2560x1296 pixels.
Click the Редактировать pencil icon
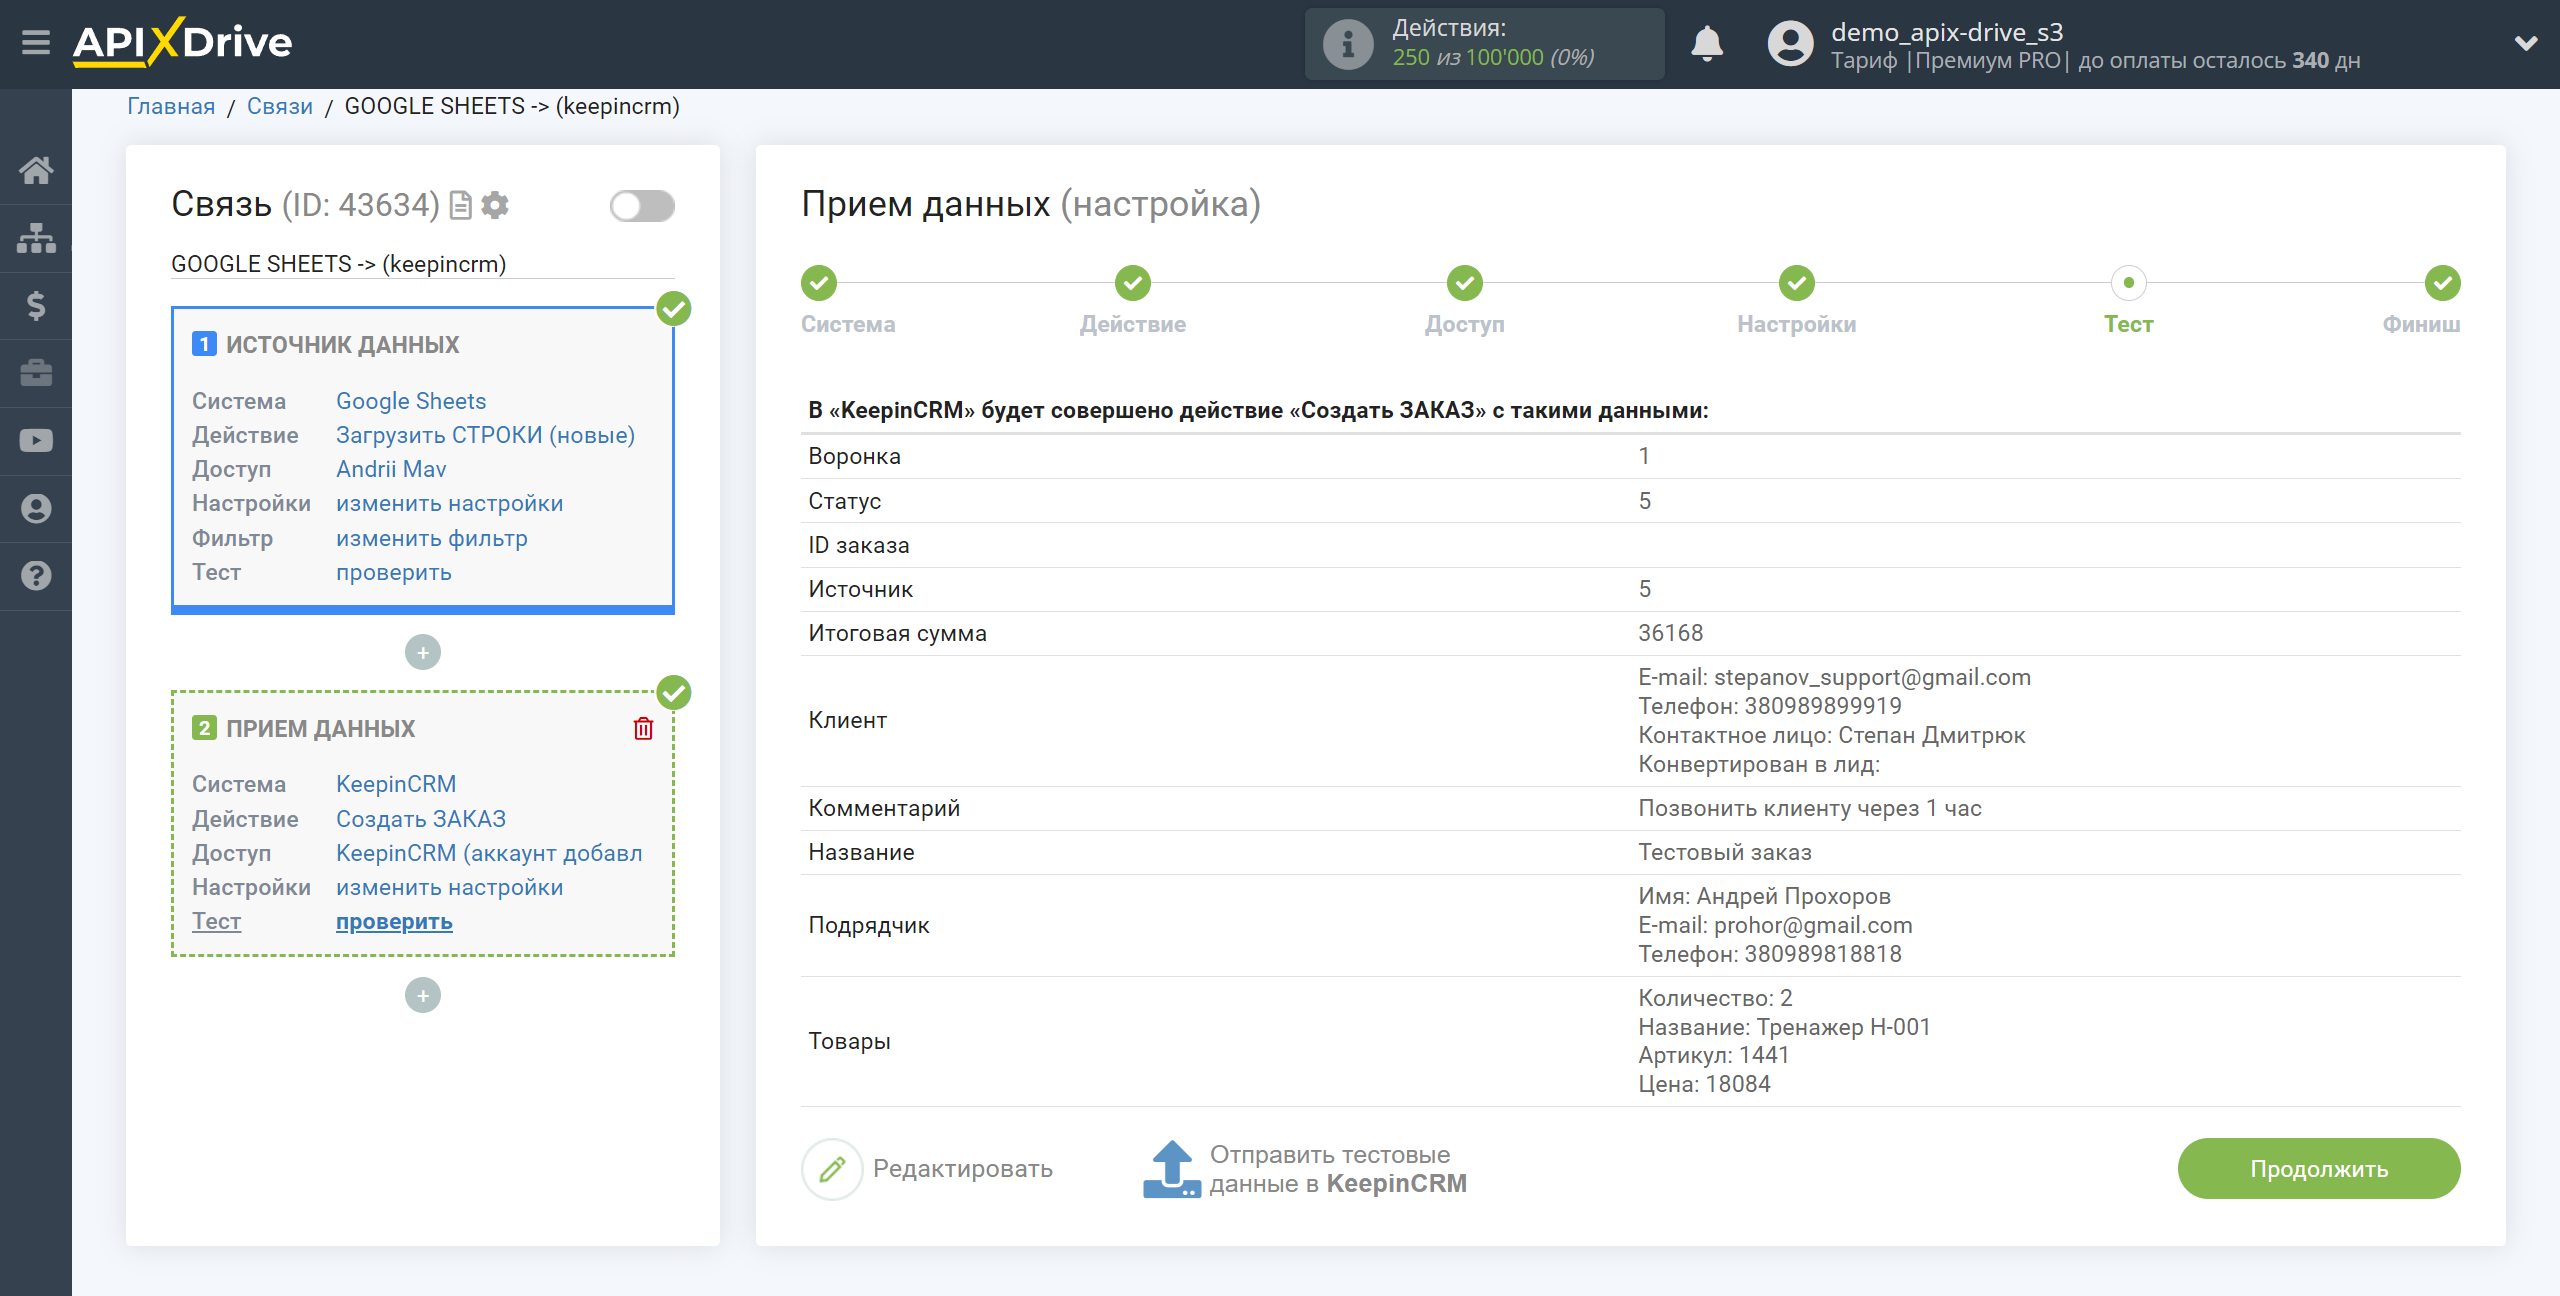tap(832, 1169)
